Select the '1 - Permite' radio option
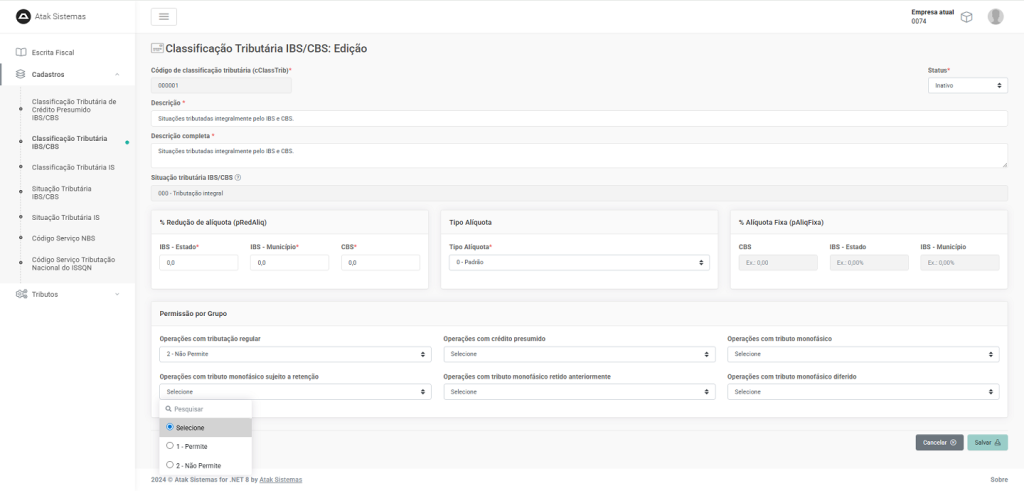This screenshot has width=1024, height=491. pyautogui.click(x=170, y=446)
